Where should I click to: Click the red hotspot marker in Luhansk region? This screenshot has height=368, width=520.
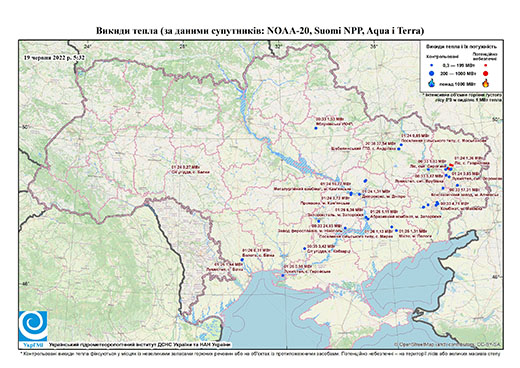pos(451,165)
